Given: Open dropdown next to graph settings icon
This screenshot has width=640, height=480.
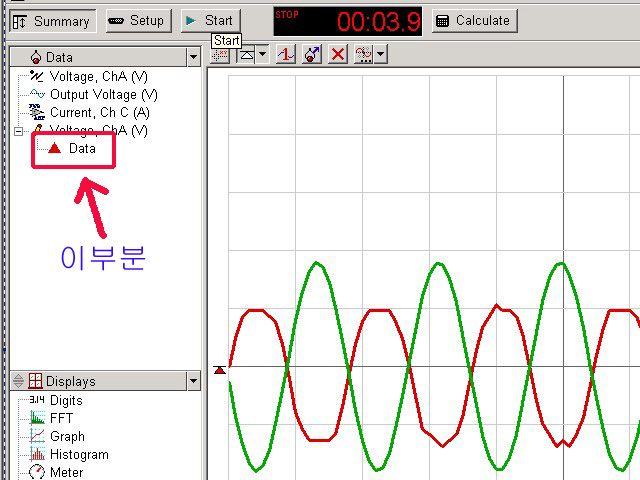Looking at the screenshot, I should tap(381, 55).
